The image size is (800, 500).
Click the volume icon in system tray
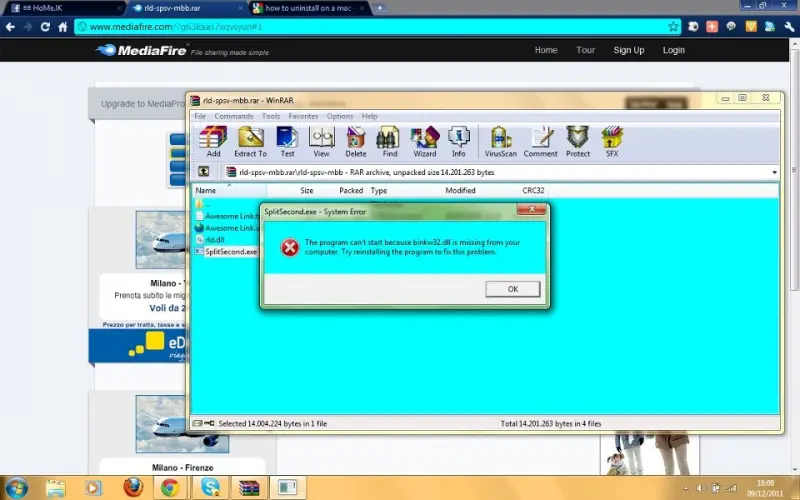(x=702, y=488)
